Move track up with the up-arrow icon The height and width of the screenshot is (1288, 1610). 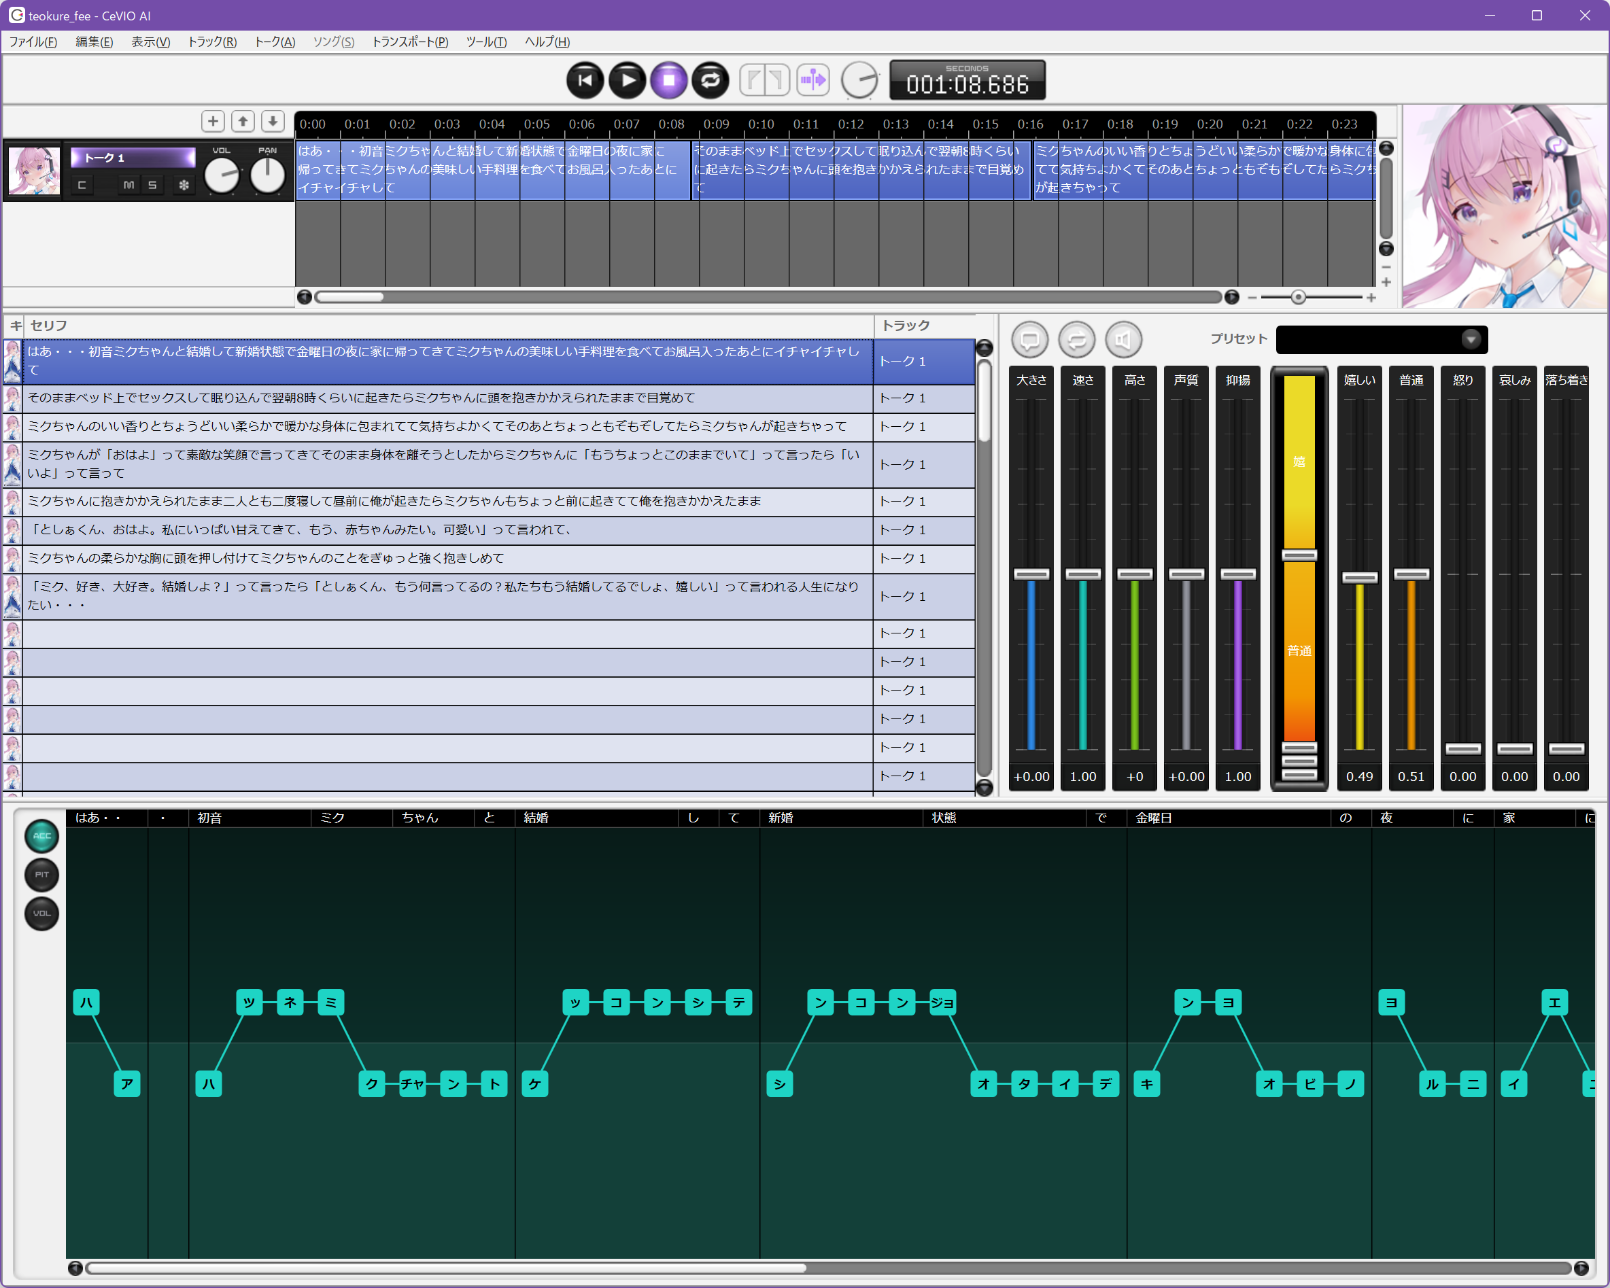point(243,121)
